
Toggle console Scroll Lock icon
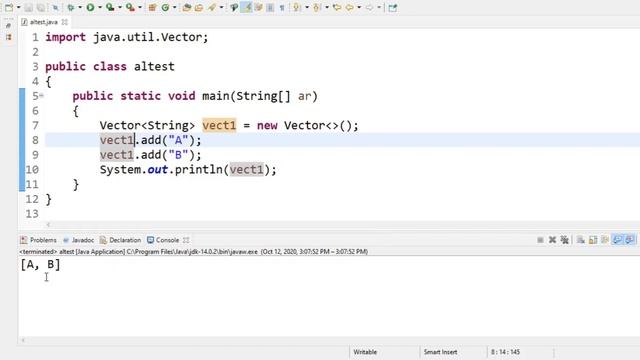click(x=593, y=240)
